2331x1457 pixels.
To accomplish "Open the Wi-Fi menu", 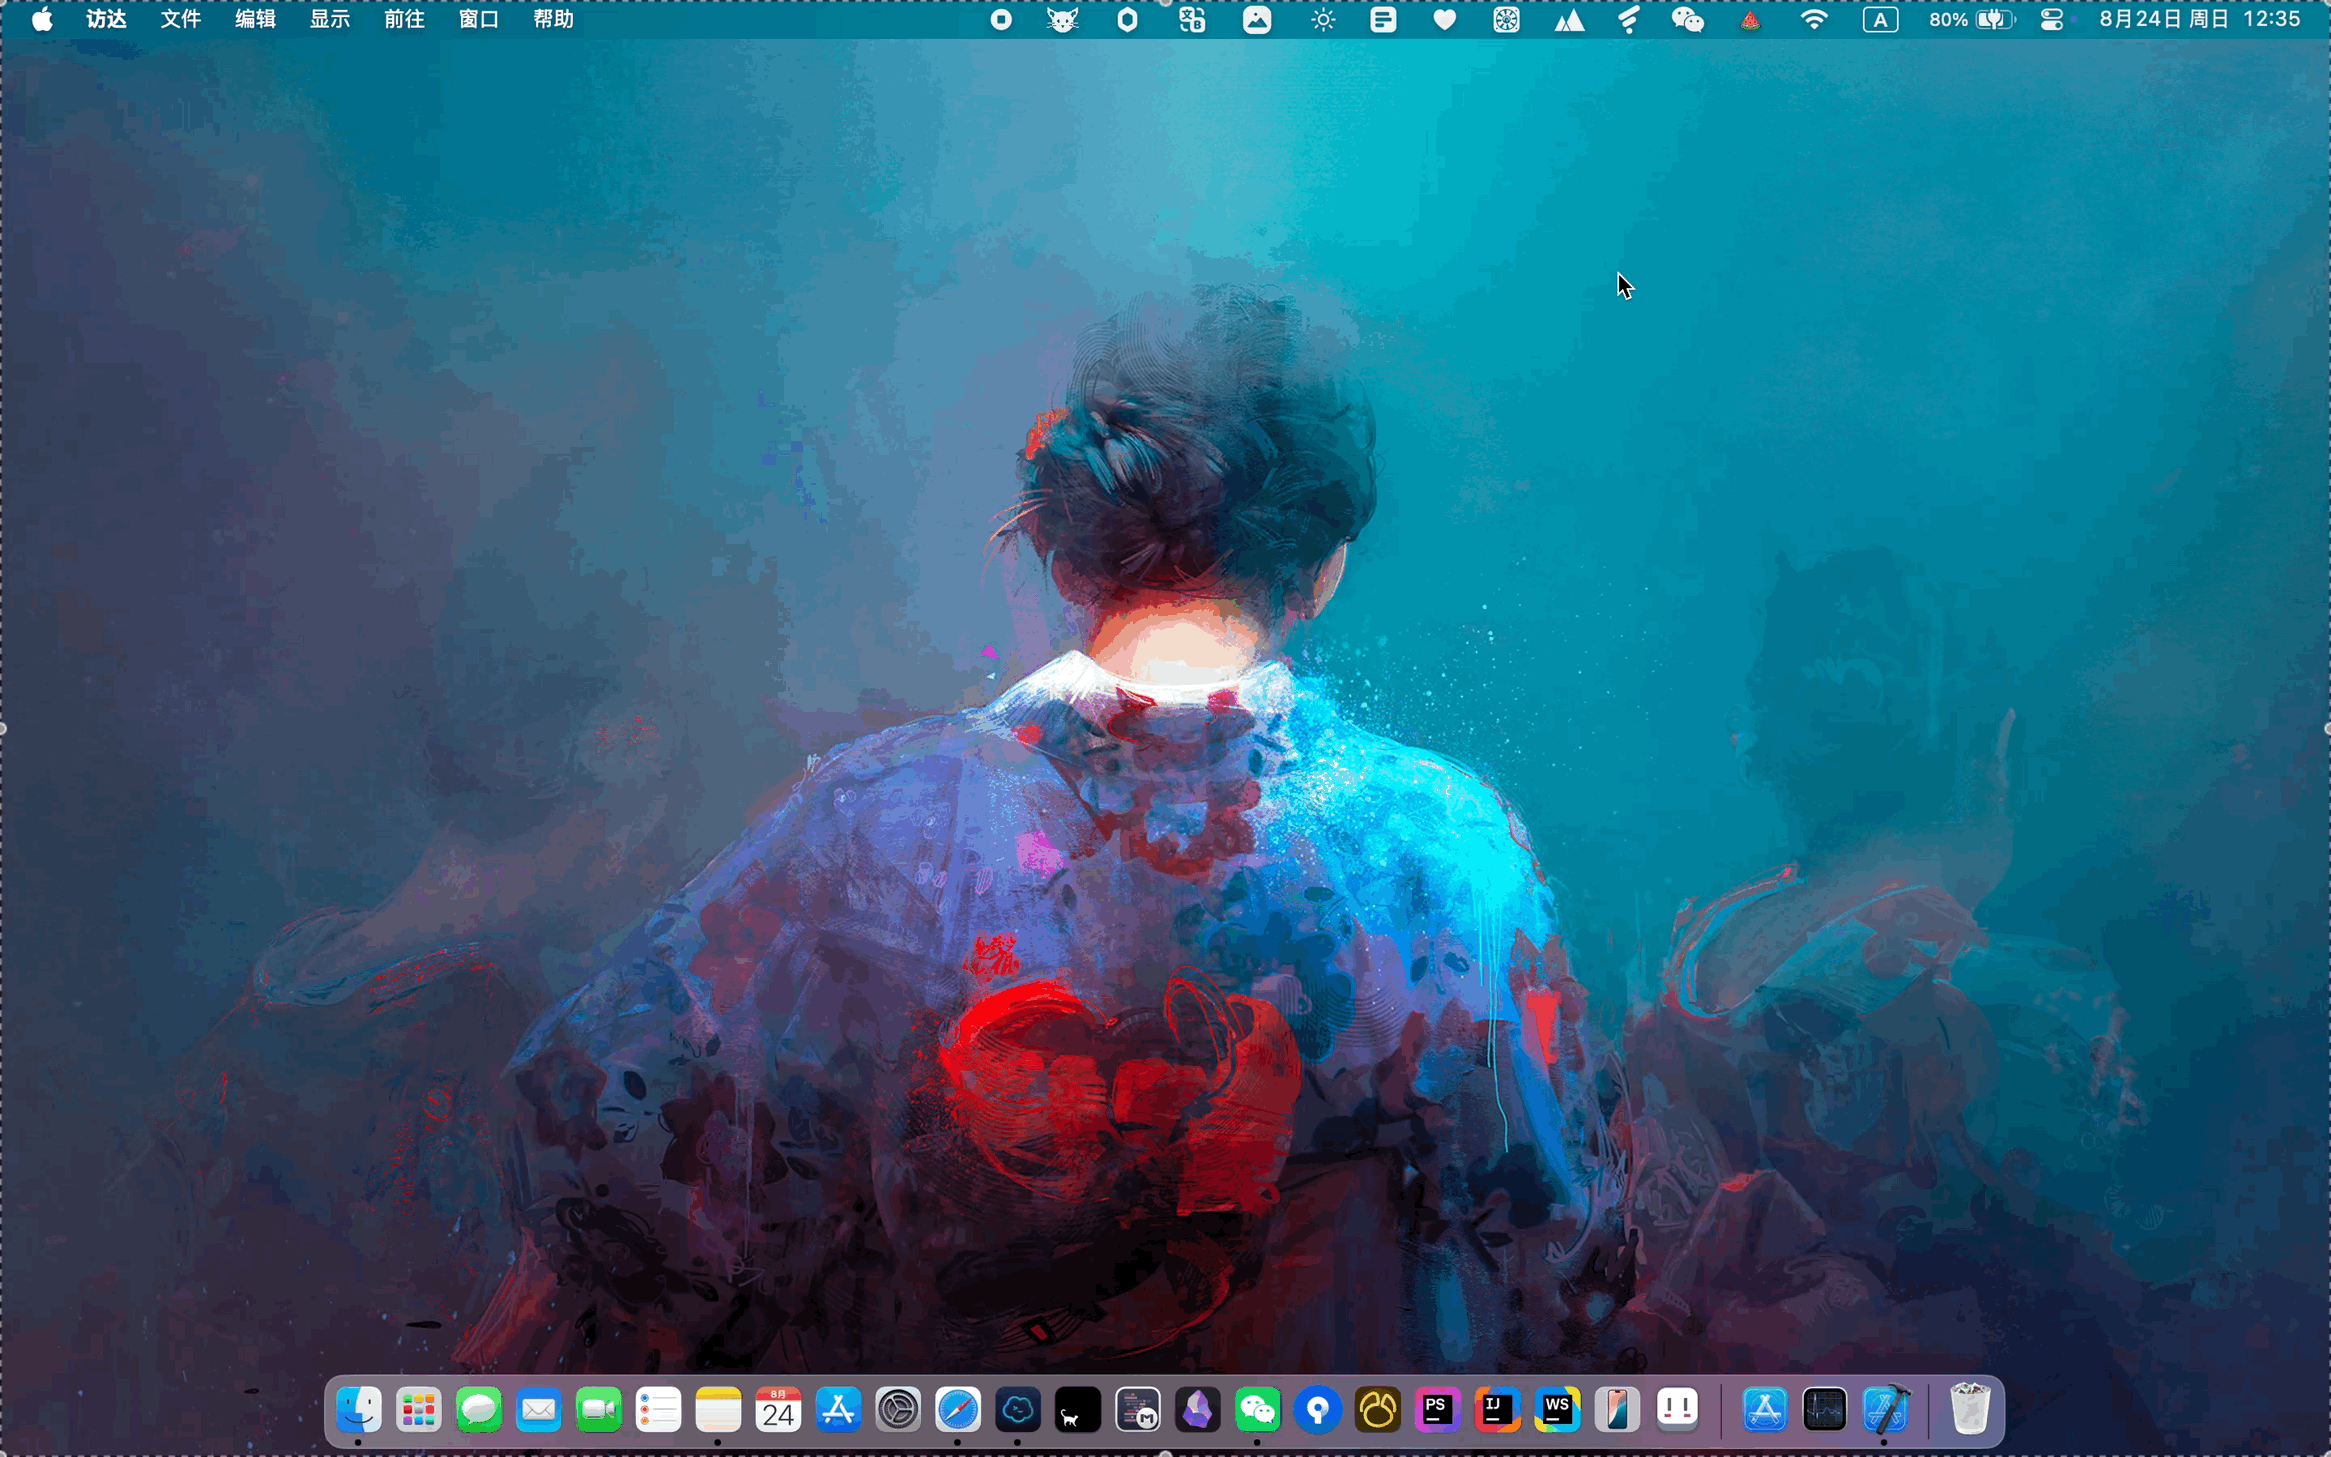I will point(1814,20).
